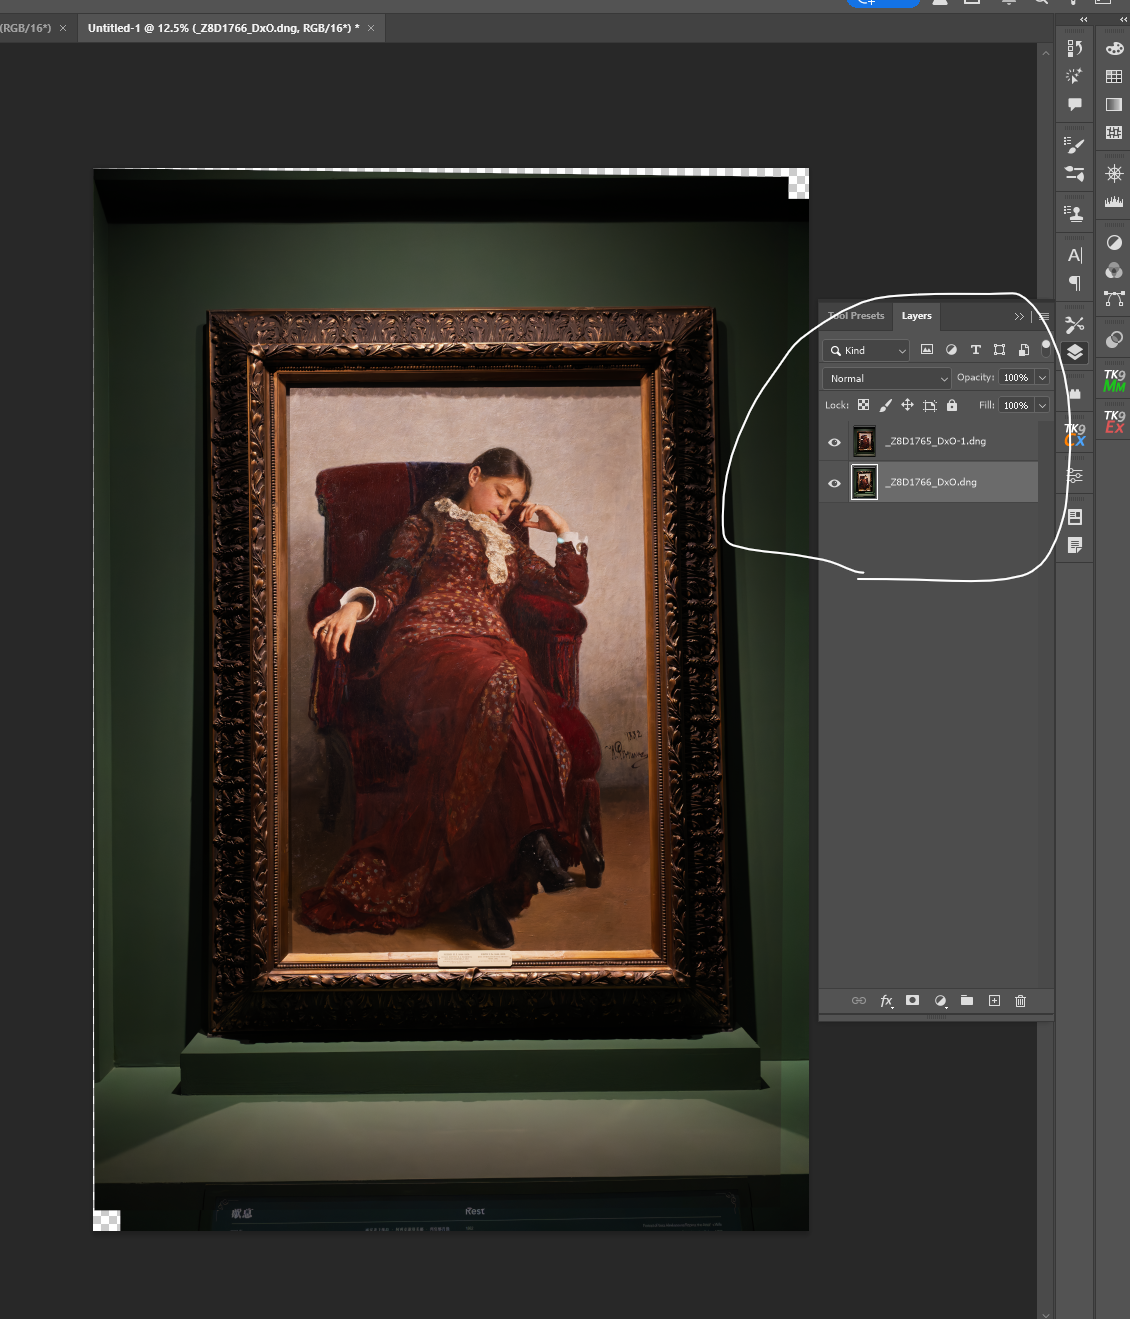Open the Histogram panel icon

tap(1114, 201)
